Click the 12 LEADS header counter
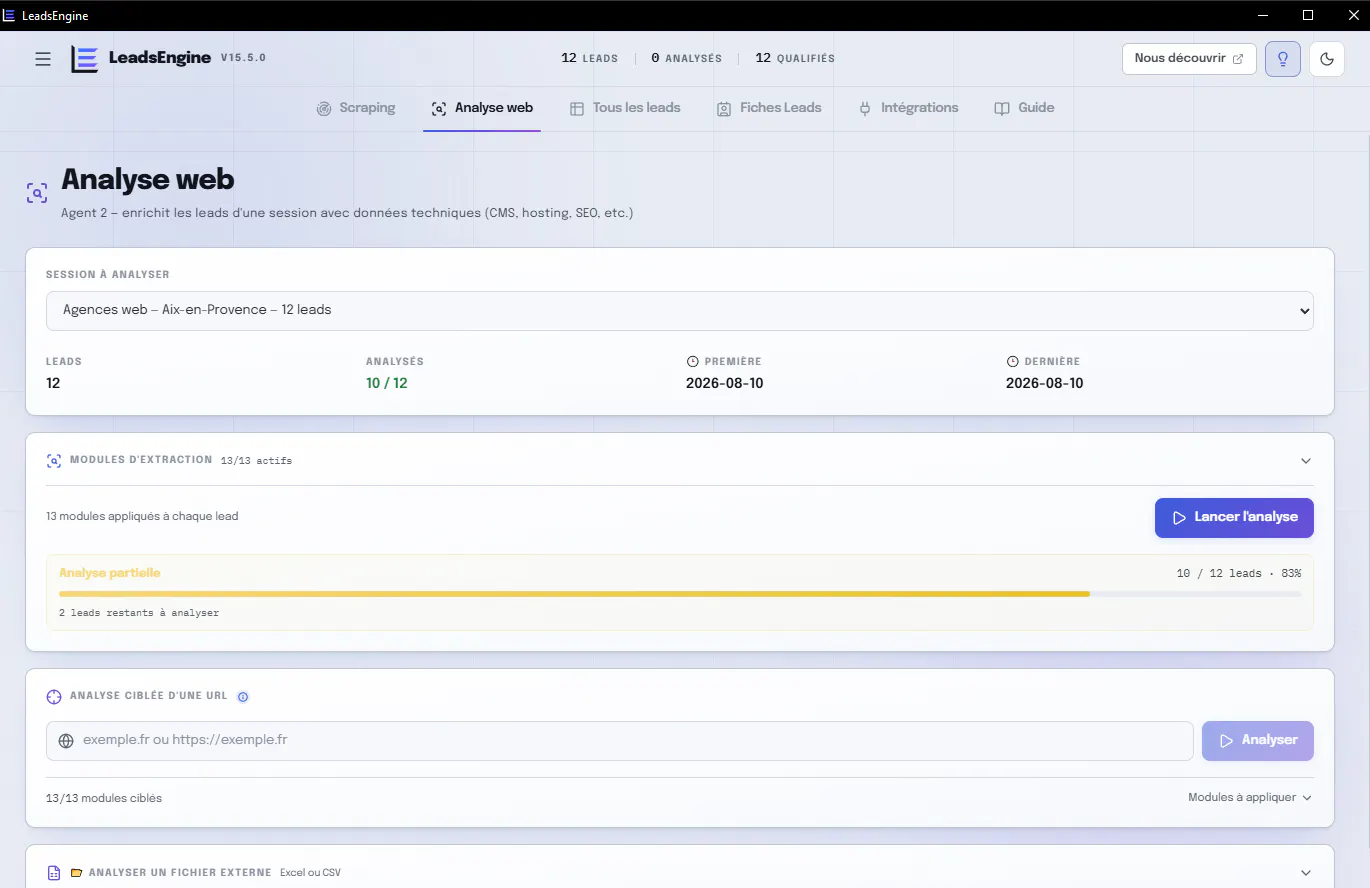This screenshot has width=1370, height=888. point(589,59)
